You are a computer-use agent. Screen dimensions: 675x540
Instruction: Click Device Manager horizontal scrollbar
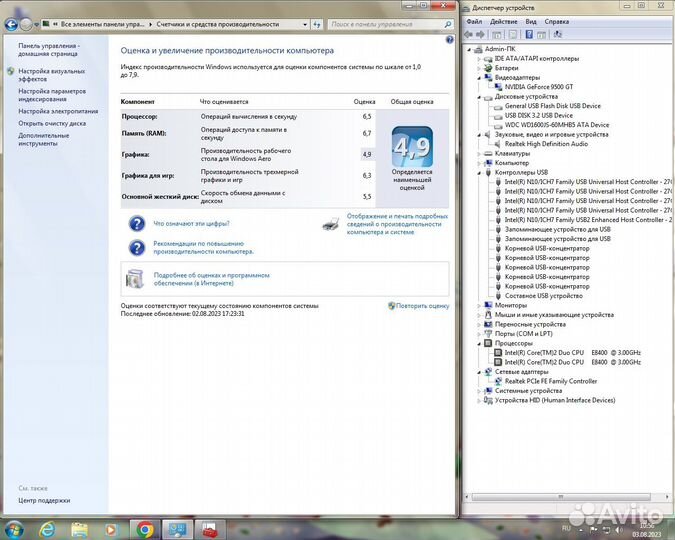click(x=560, y=497)
